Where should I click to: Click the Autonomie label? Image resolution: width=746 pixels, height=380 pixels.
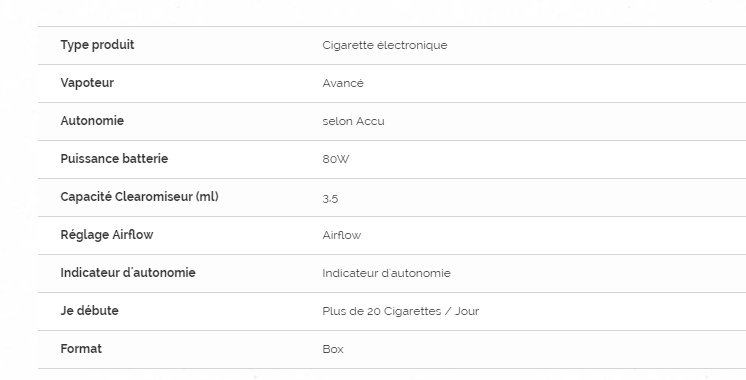[x=92, y=121]
